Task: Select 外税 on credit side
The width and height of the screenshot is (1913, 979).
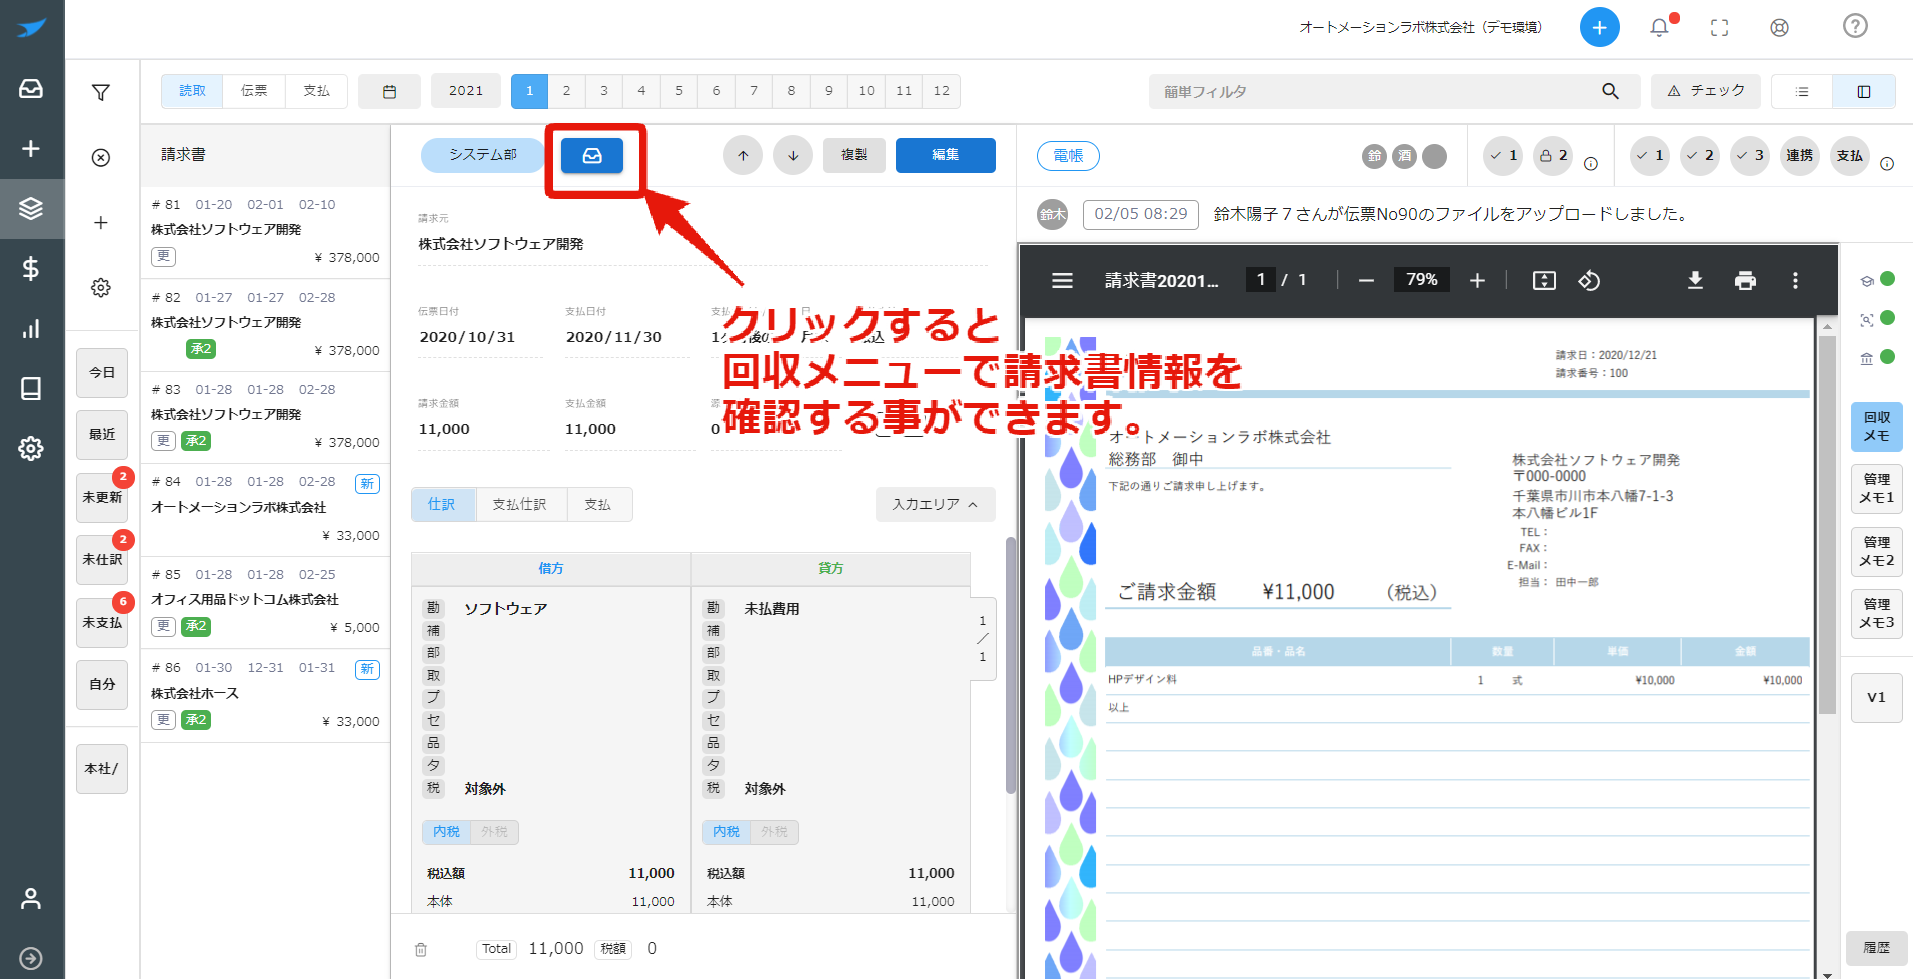Action: tap(774, 831)
